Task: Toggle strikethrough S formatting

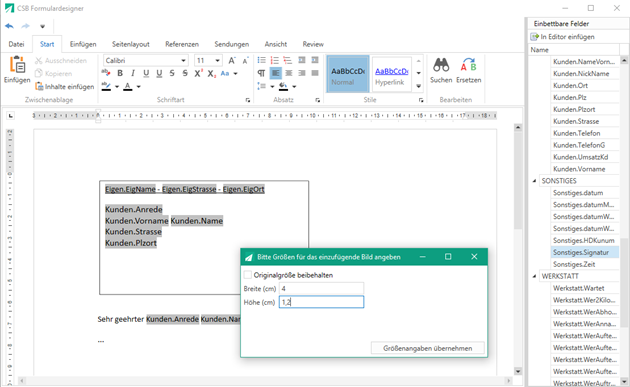Action: pos(172,73)
